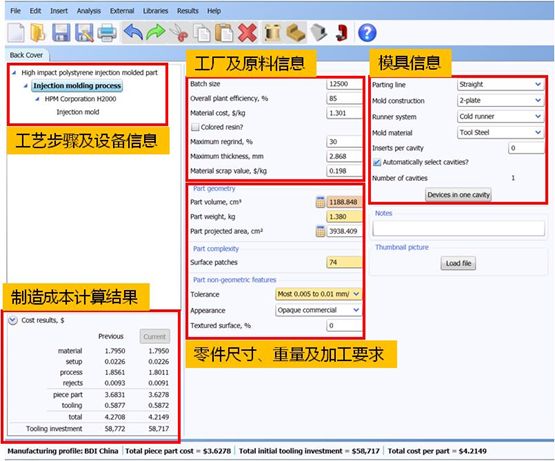Click the New document icon
The height and width of the screenshot is (461, 555).
tap(16, 33)
